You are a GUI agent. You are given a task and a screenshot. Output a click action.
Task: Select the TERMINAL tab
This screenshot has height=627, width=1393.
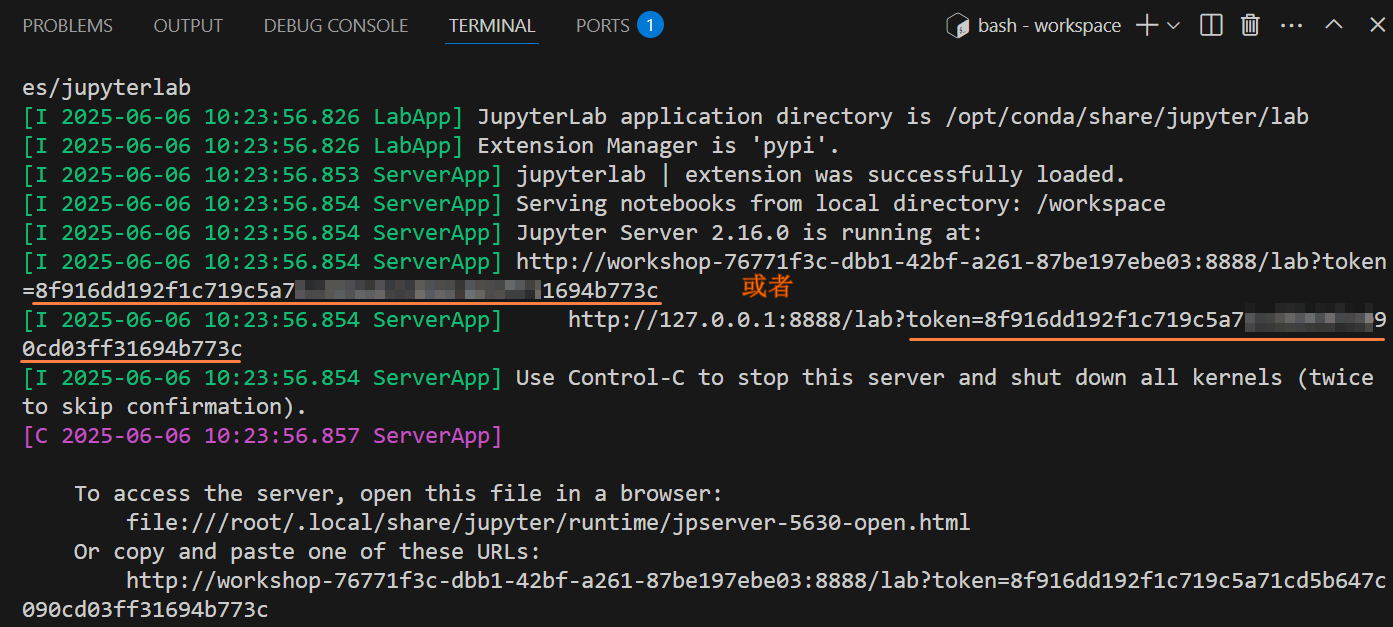pos(492,26)
